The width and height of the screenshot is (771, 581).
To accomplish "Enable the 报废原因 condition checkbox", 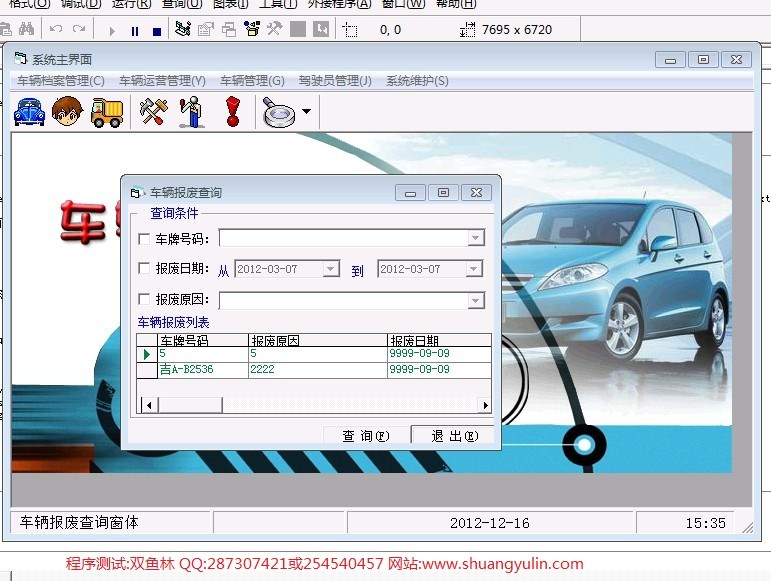I will pos(144,299).
